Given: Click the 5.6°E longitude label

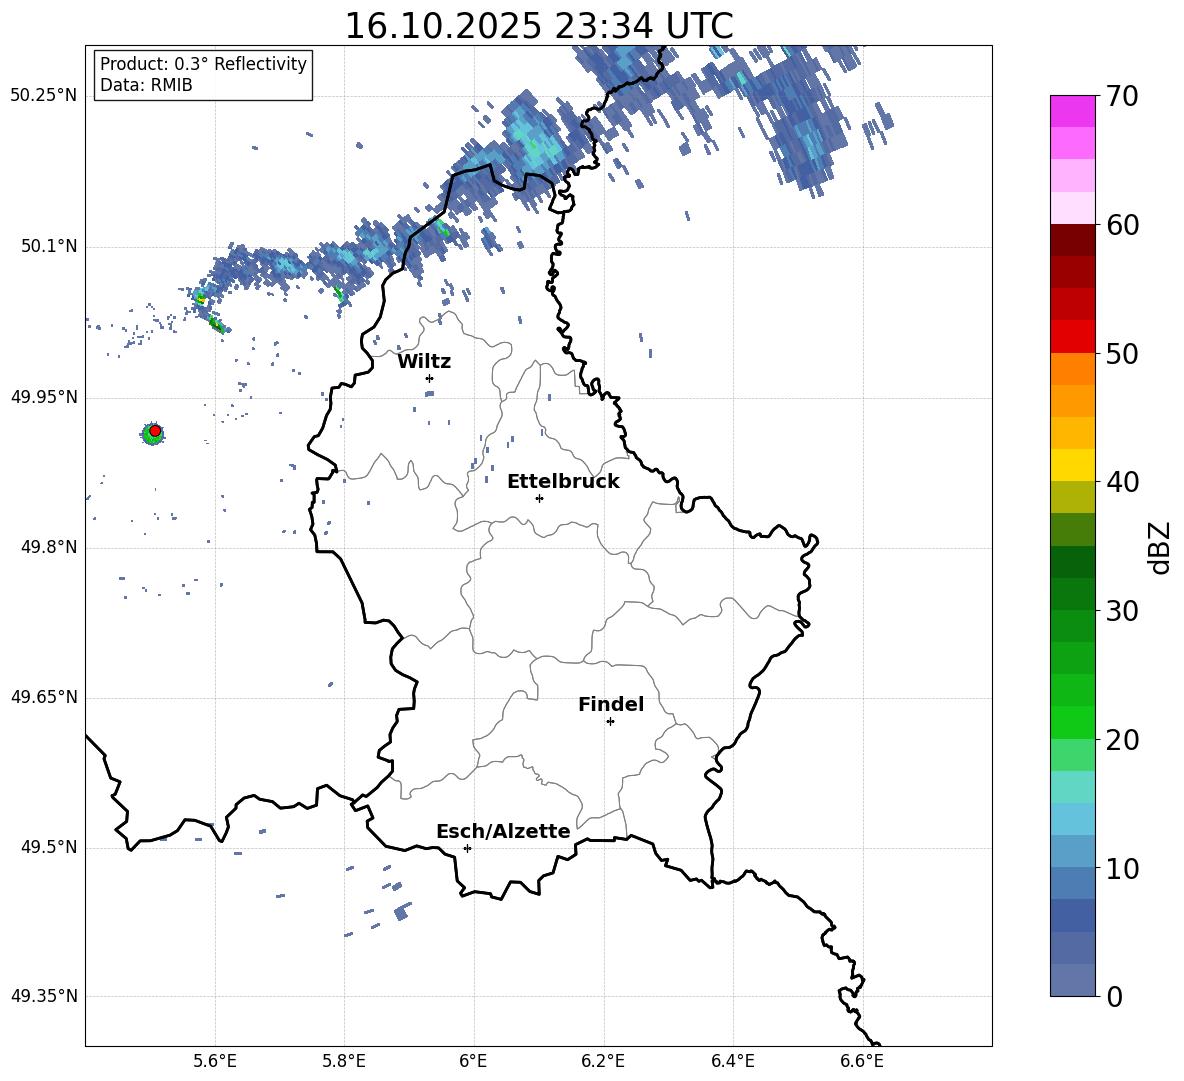Looking at the screenshot, I should pos(215,1061).
